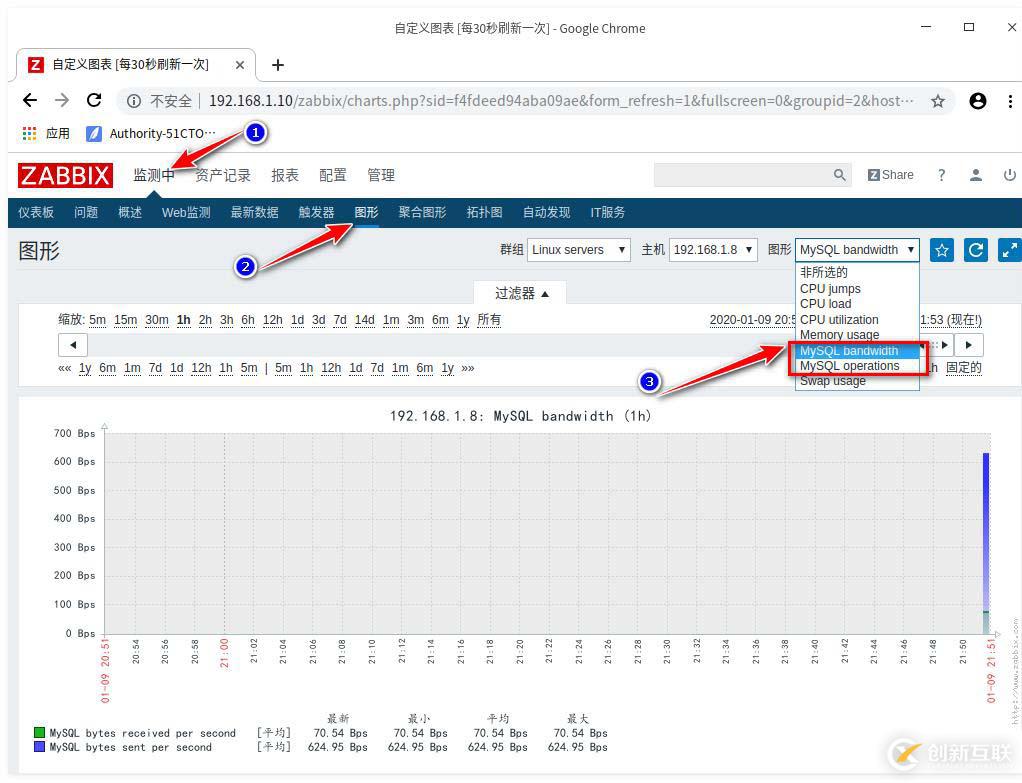Go to the Web监测 submenu
The image size is (1022, 783).
[186, 212]
